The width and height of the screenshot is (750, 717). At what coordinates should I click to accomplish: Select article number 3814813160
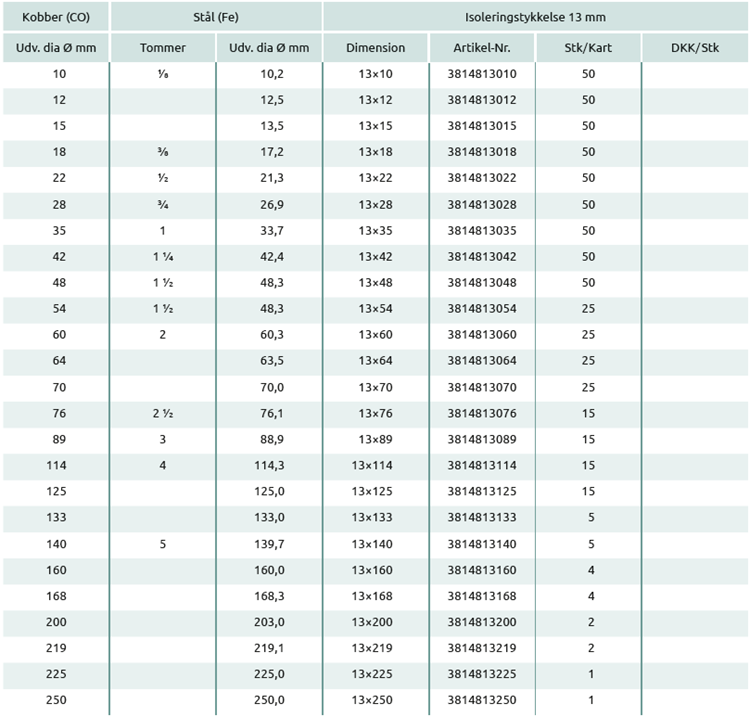(482, 570)
